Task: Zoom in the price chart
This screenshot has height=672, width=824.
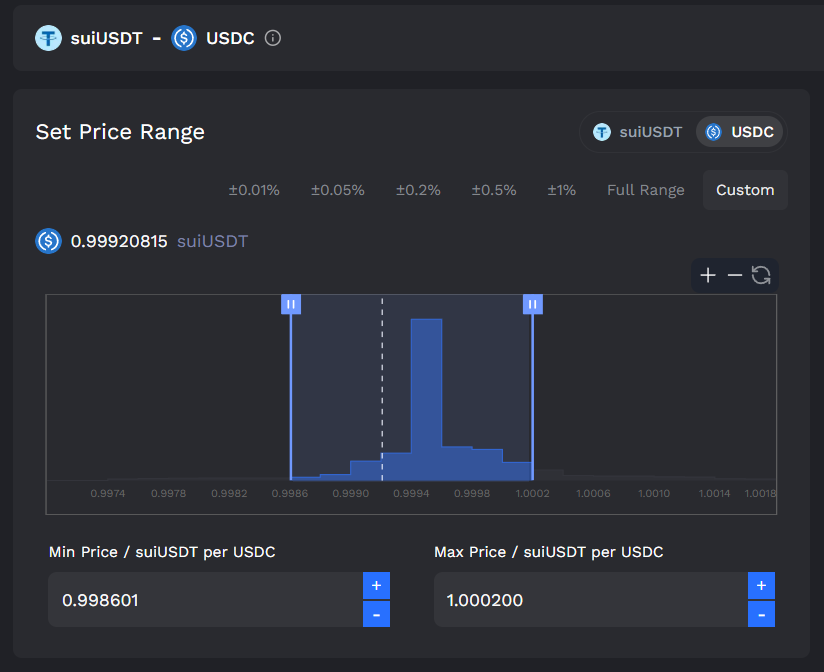Action: (x=708, y=275)
